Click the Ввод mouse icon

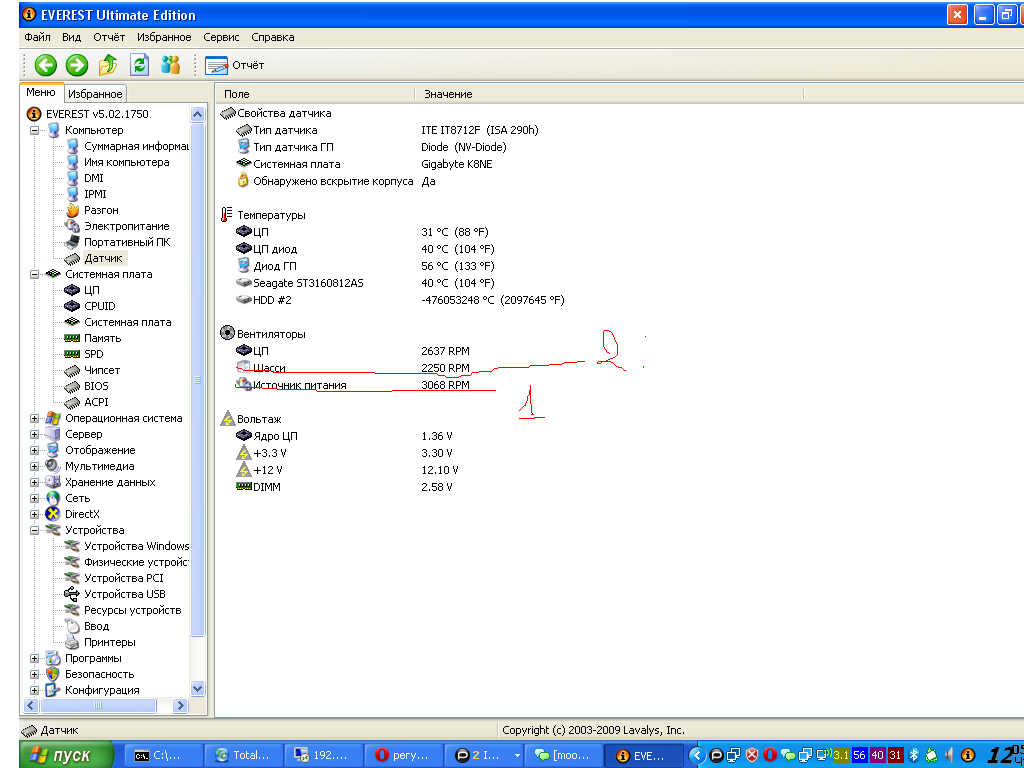72,626
